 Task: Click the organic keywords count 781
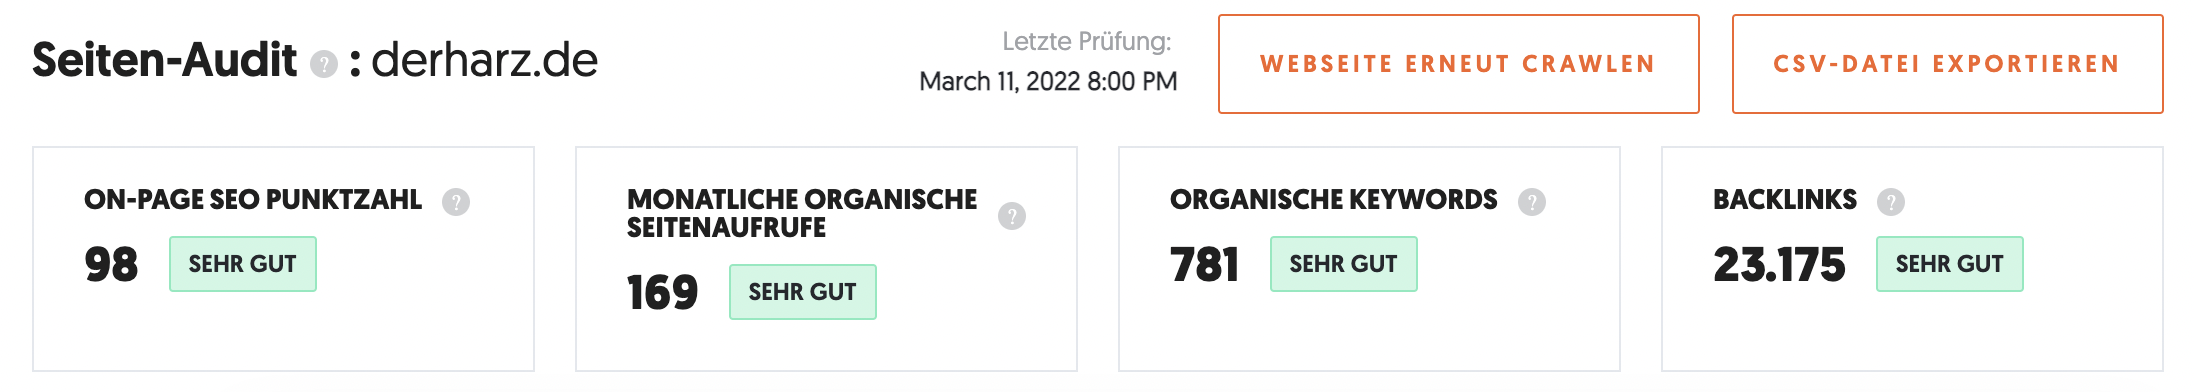[x=1205, y=265]
